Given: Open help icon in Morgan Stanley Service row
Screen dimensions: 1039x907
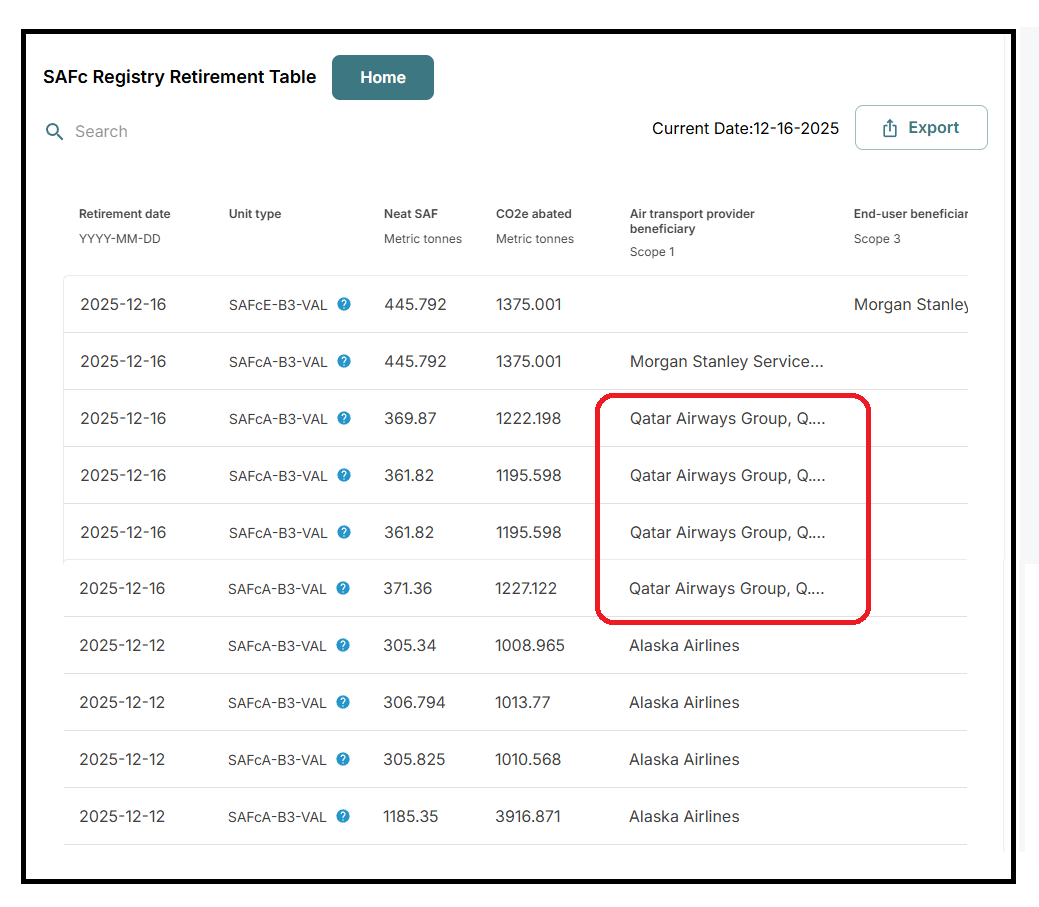Looking at the screenshot, I should [344, 361].
